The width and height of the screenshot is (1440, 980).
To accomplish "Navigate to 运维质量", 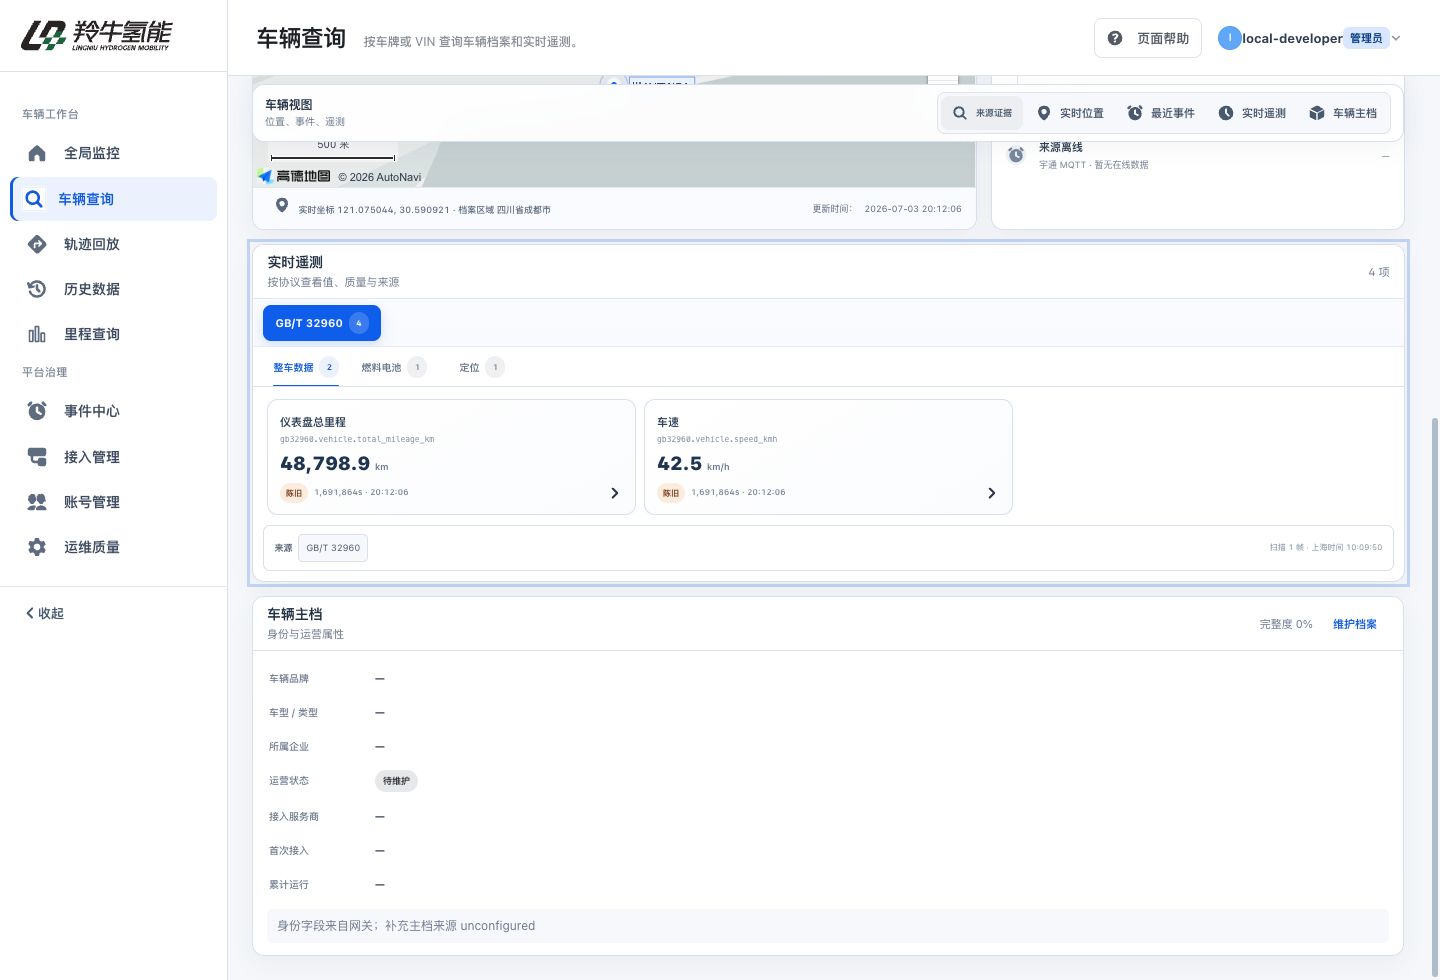I will [x=114, y=547].
